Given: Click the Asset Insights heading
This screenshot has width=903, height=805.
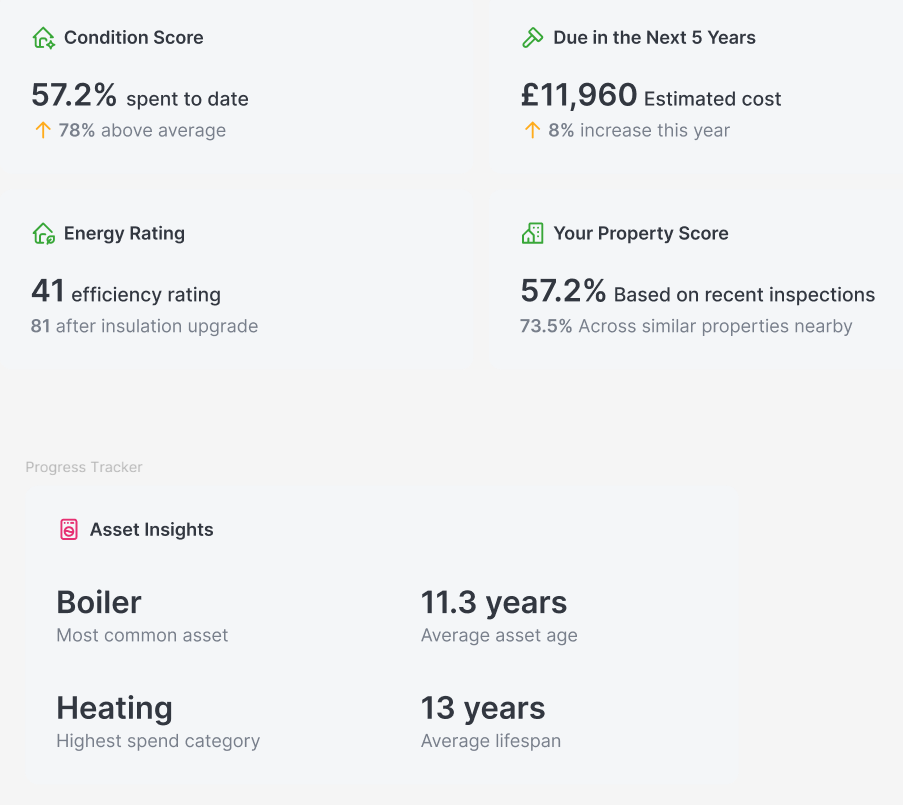Looking at the screenshot, I should (151, 530).
